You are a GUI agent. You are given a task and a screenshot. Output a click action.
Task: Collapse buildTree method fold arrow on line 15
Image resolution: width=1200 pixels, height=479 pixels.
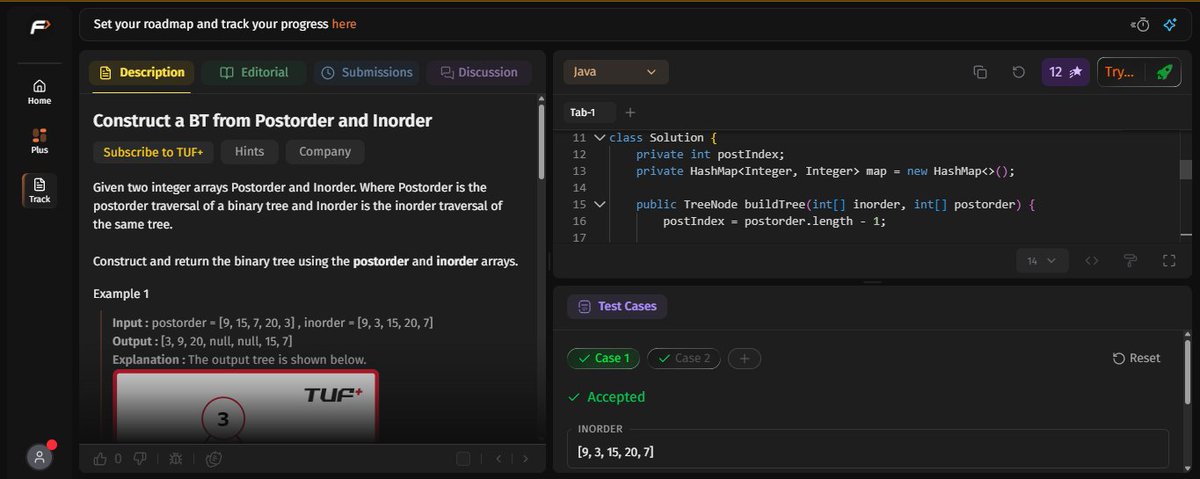[x=599, y=205]
